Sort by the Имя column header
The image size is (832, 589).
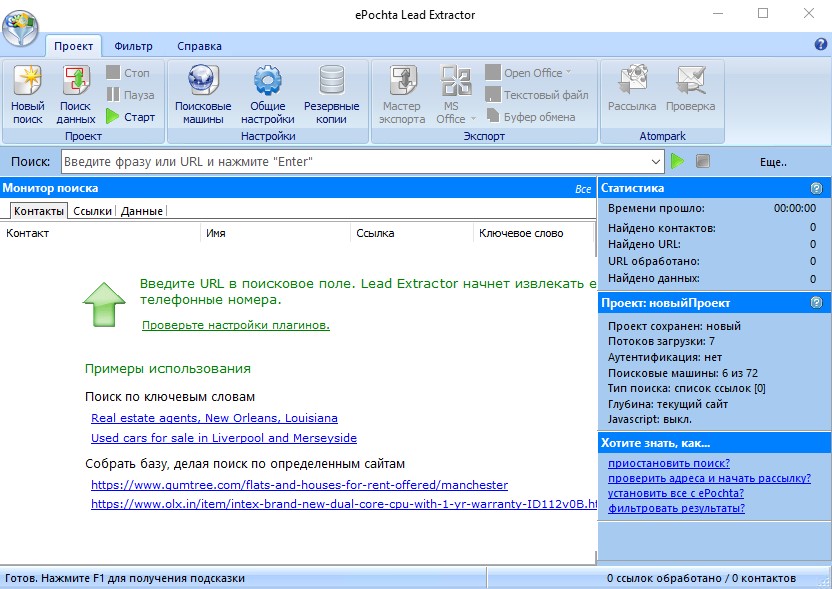click(275, 233)
